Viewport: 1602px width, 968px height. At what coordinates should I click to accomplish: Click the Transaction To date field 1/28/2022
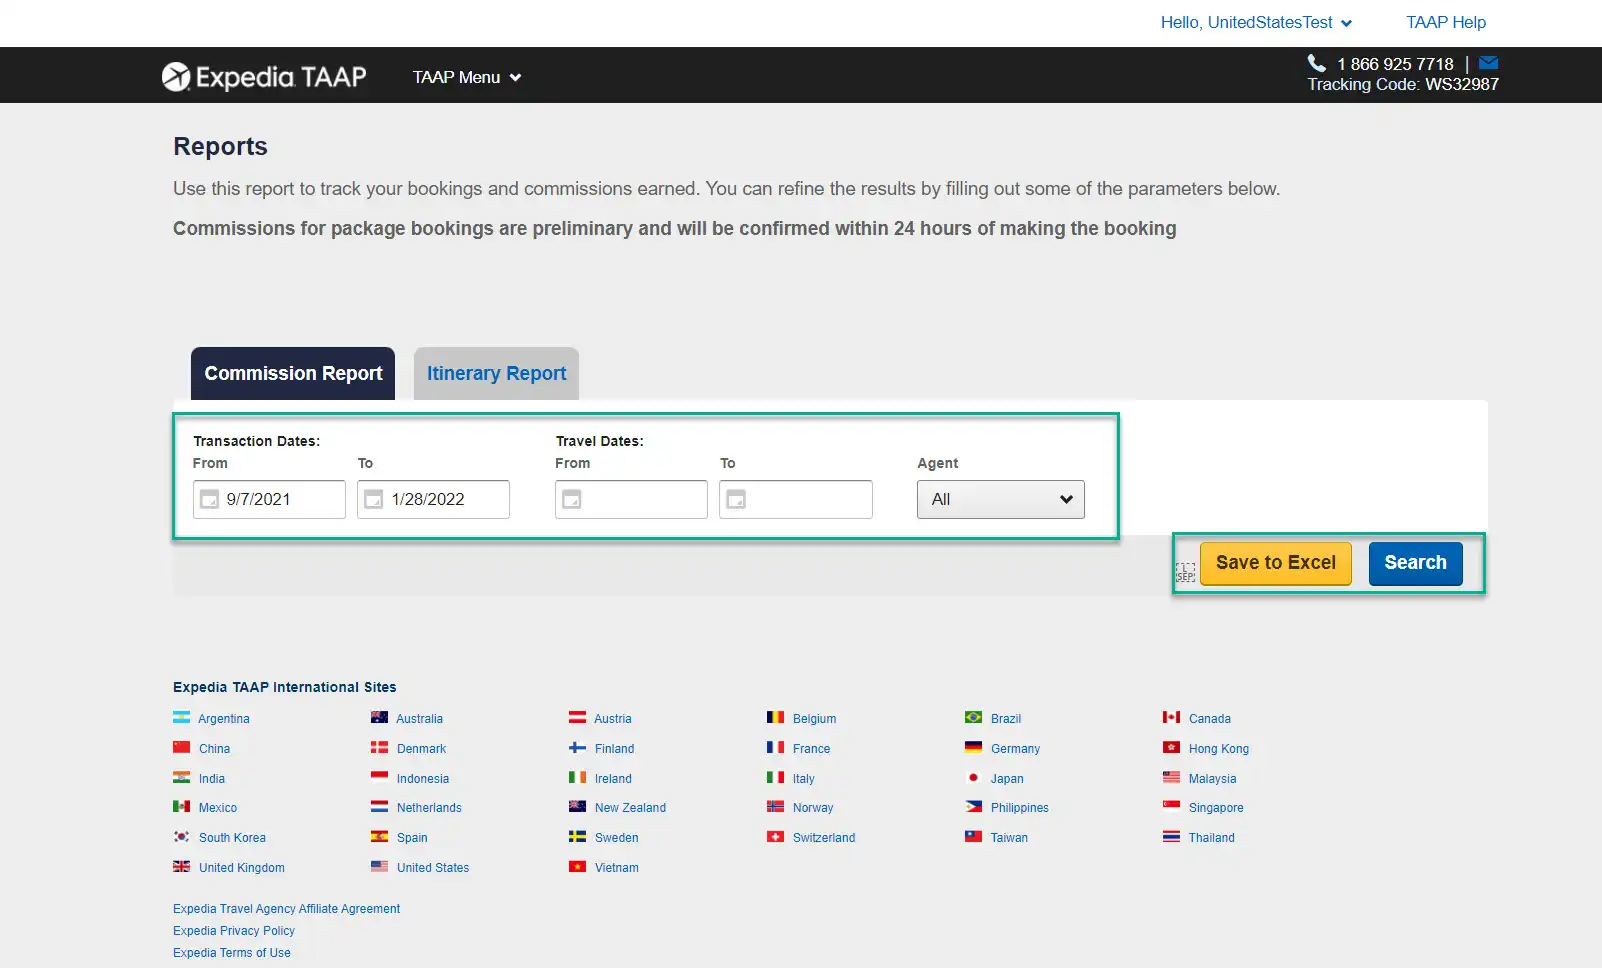click(433, 499)
